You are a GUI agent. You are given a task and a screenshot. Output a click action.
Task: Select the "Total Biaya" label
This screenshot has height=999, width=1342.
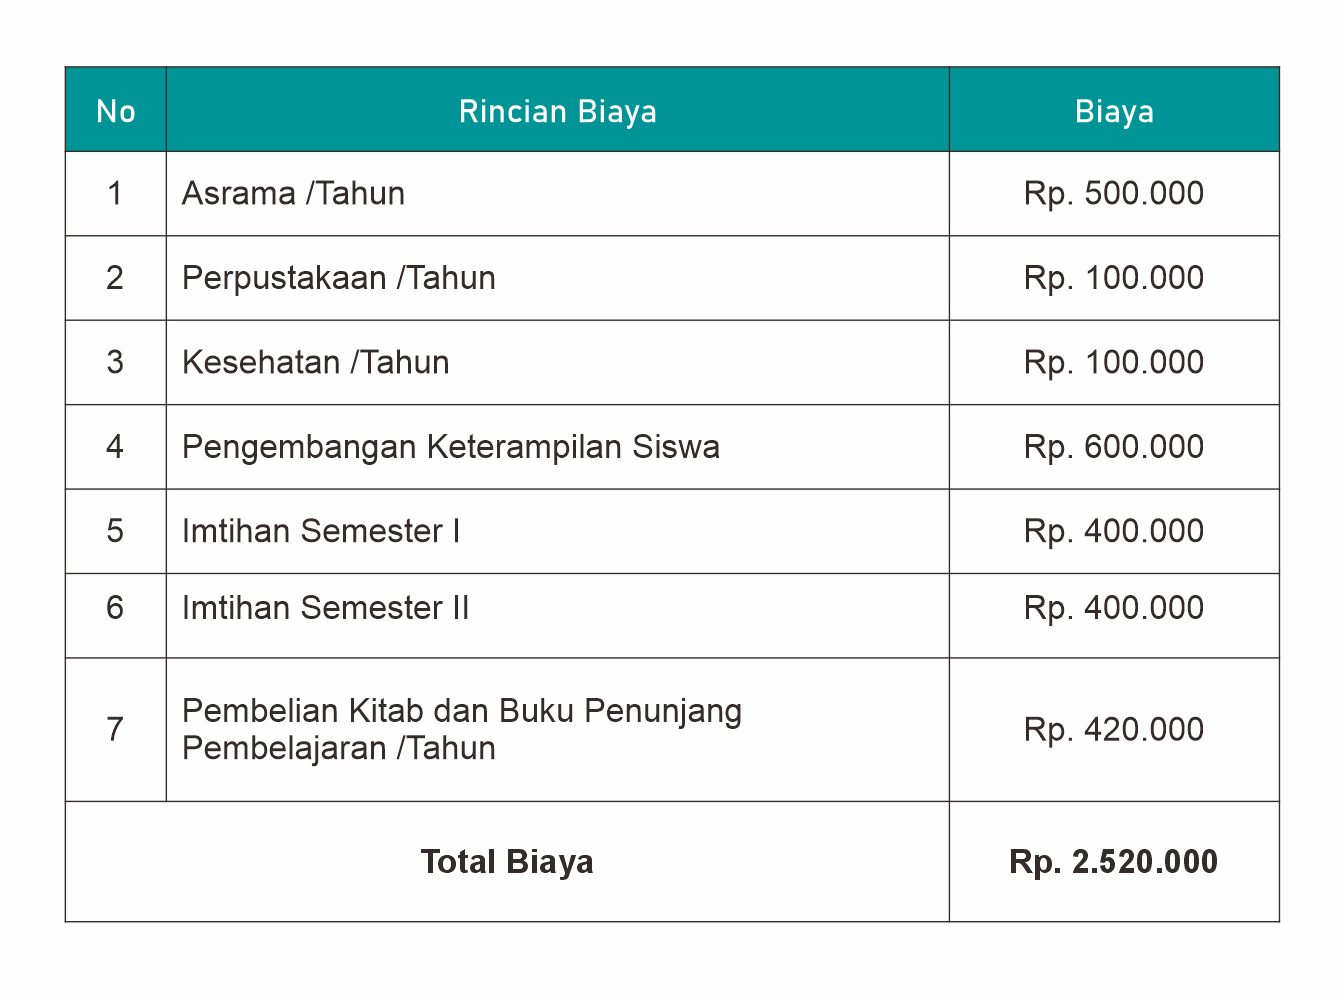click(507, 862)
